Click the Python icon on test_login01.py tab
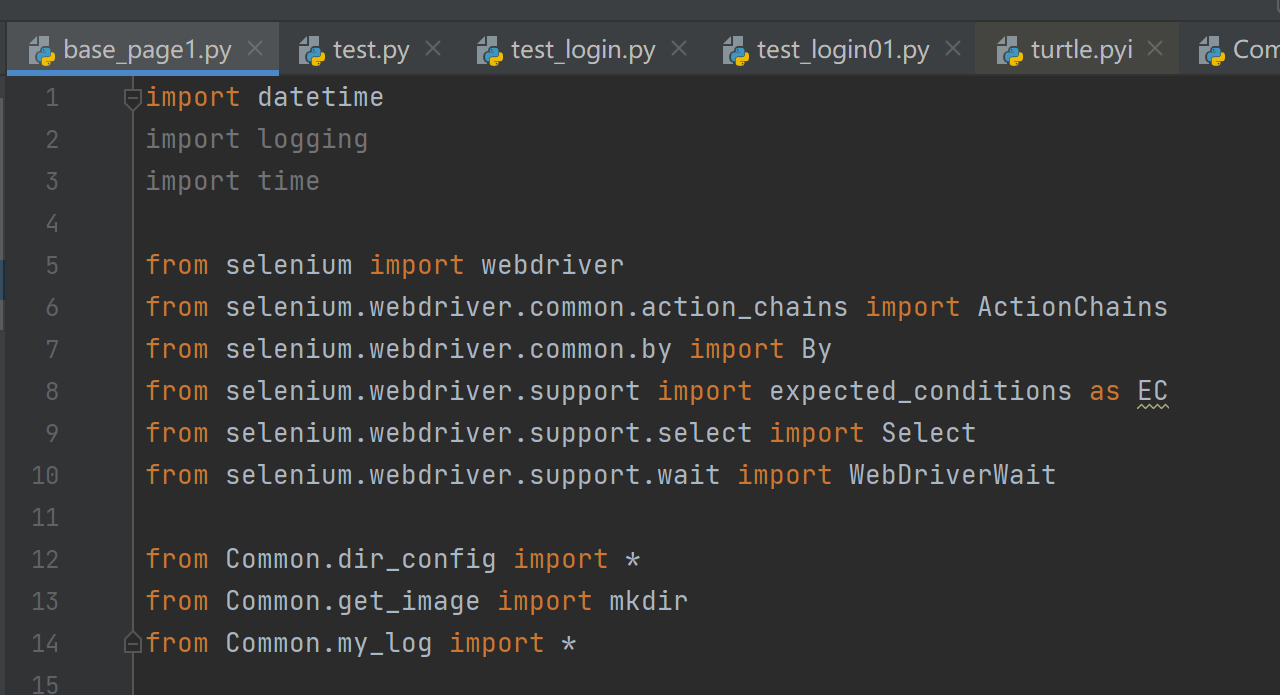 pos(736,50)
